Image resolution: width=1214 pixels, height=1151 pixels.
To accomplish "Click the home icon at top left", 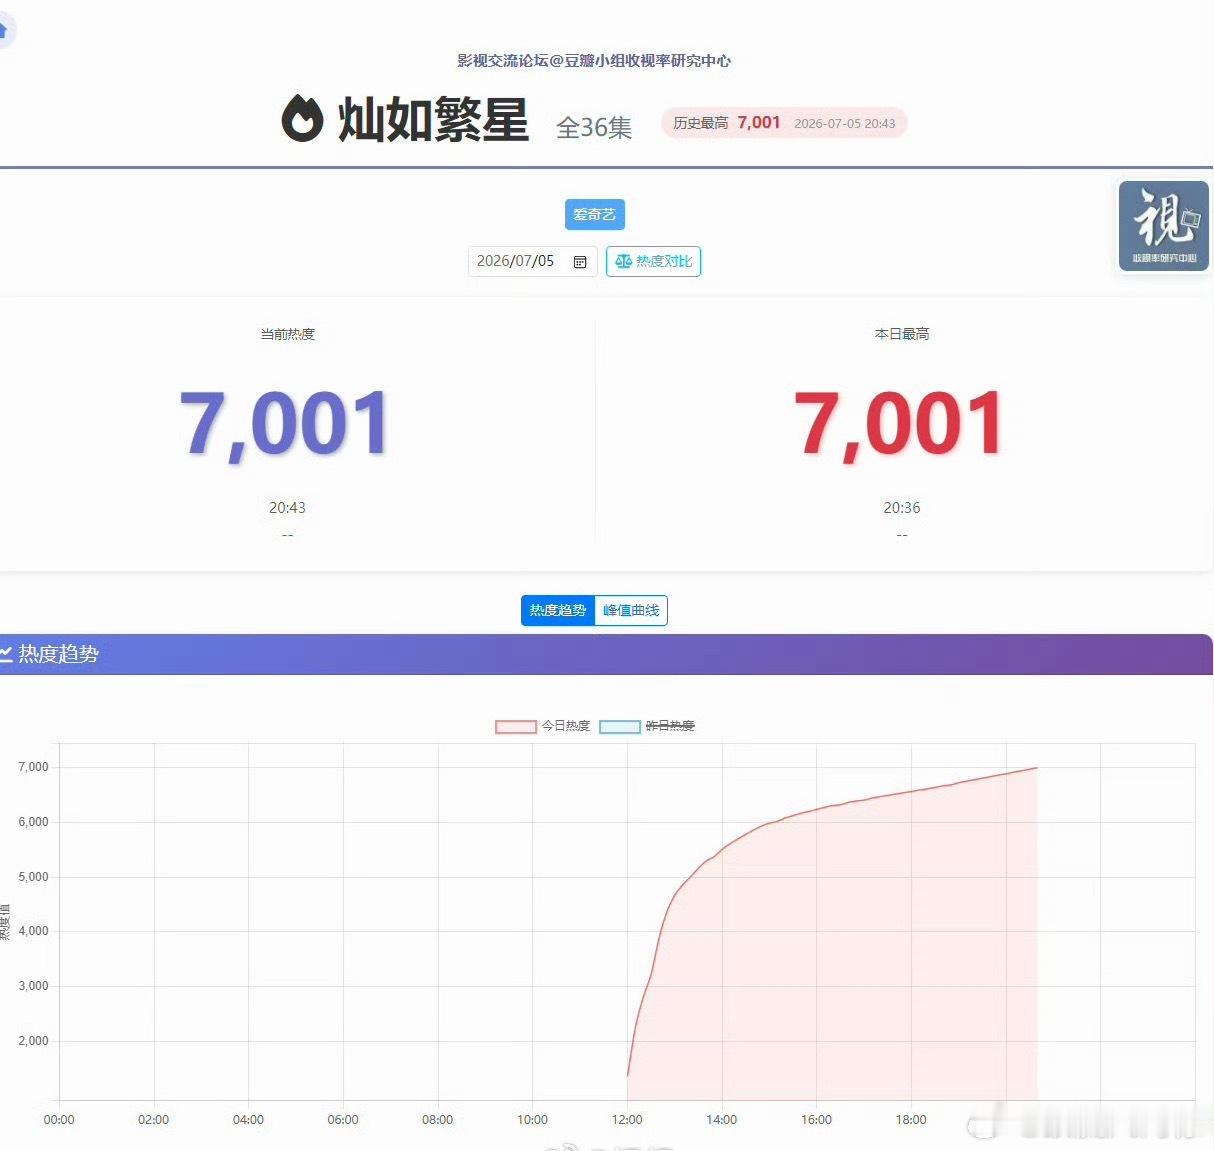I will pos(4,30).
